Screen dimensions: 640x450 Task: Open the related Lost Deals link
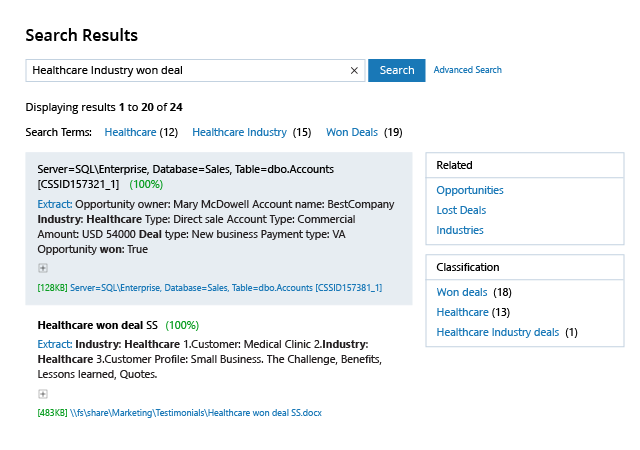click(x=461, y=210)
